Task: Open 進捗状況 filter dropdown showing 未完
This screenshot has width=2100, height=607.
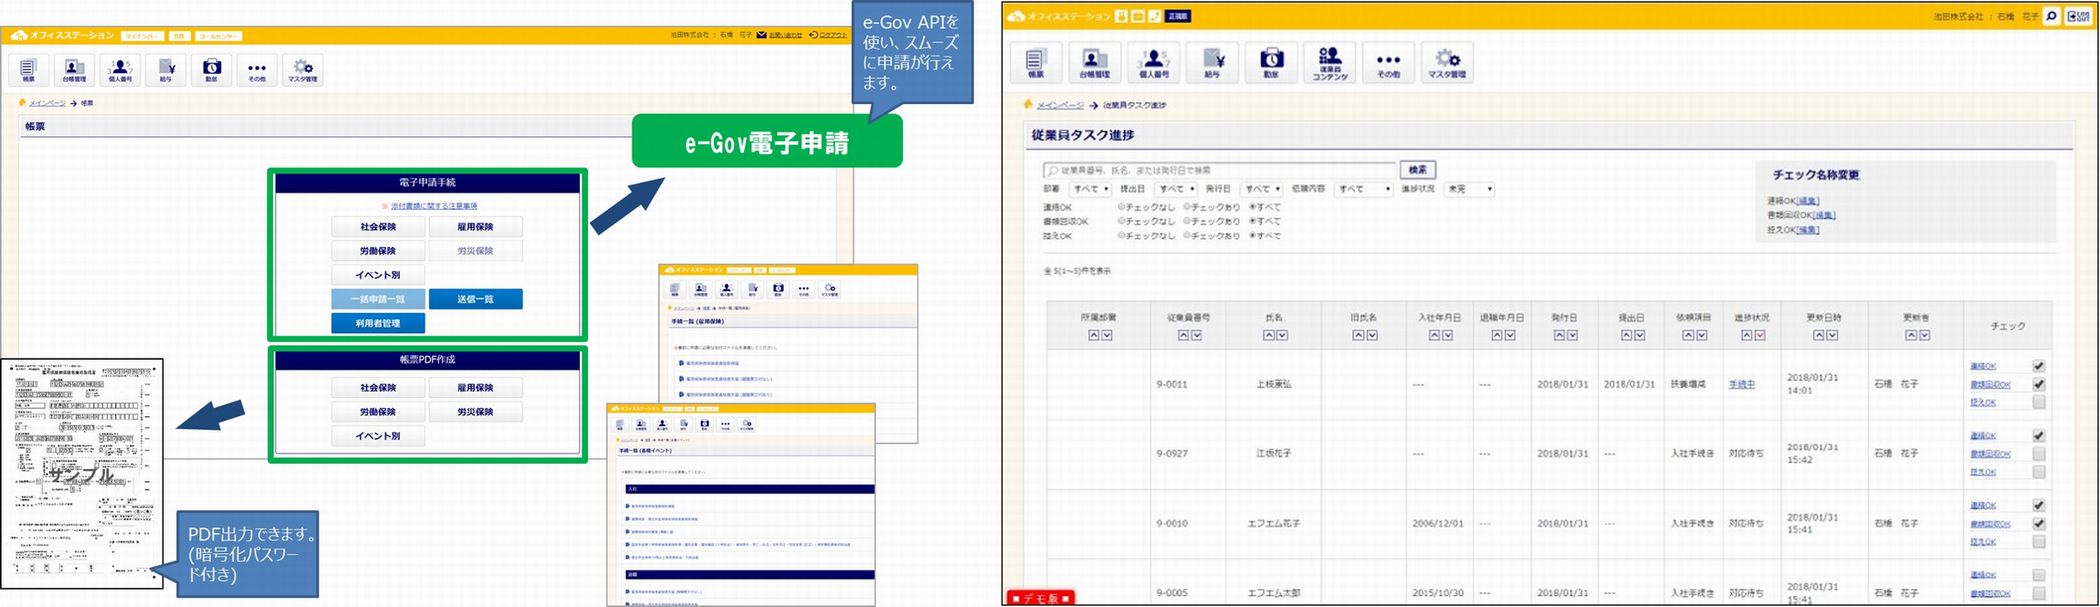Action: click(x=1469, y=189)
